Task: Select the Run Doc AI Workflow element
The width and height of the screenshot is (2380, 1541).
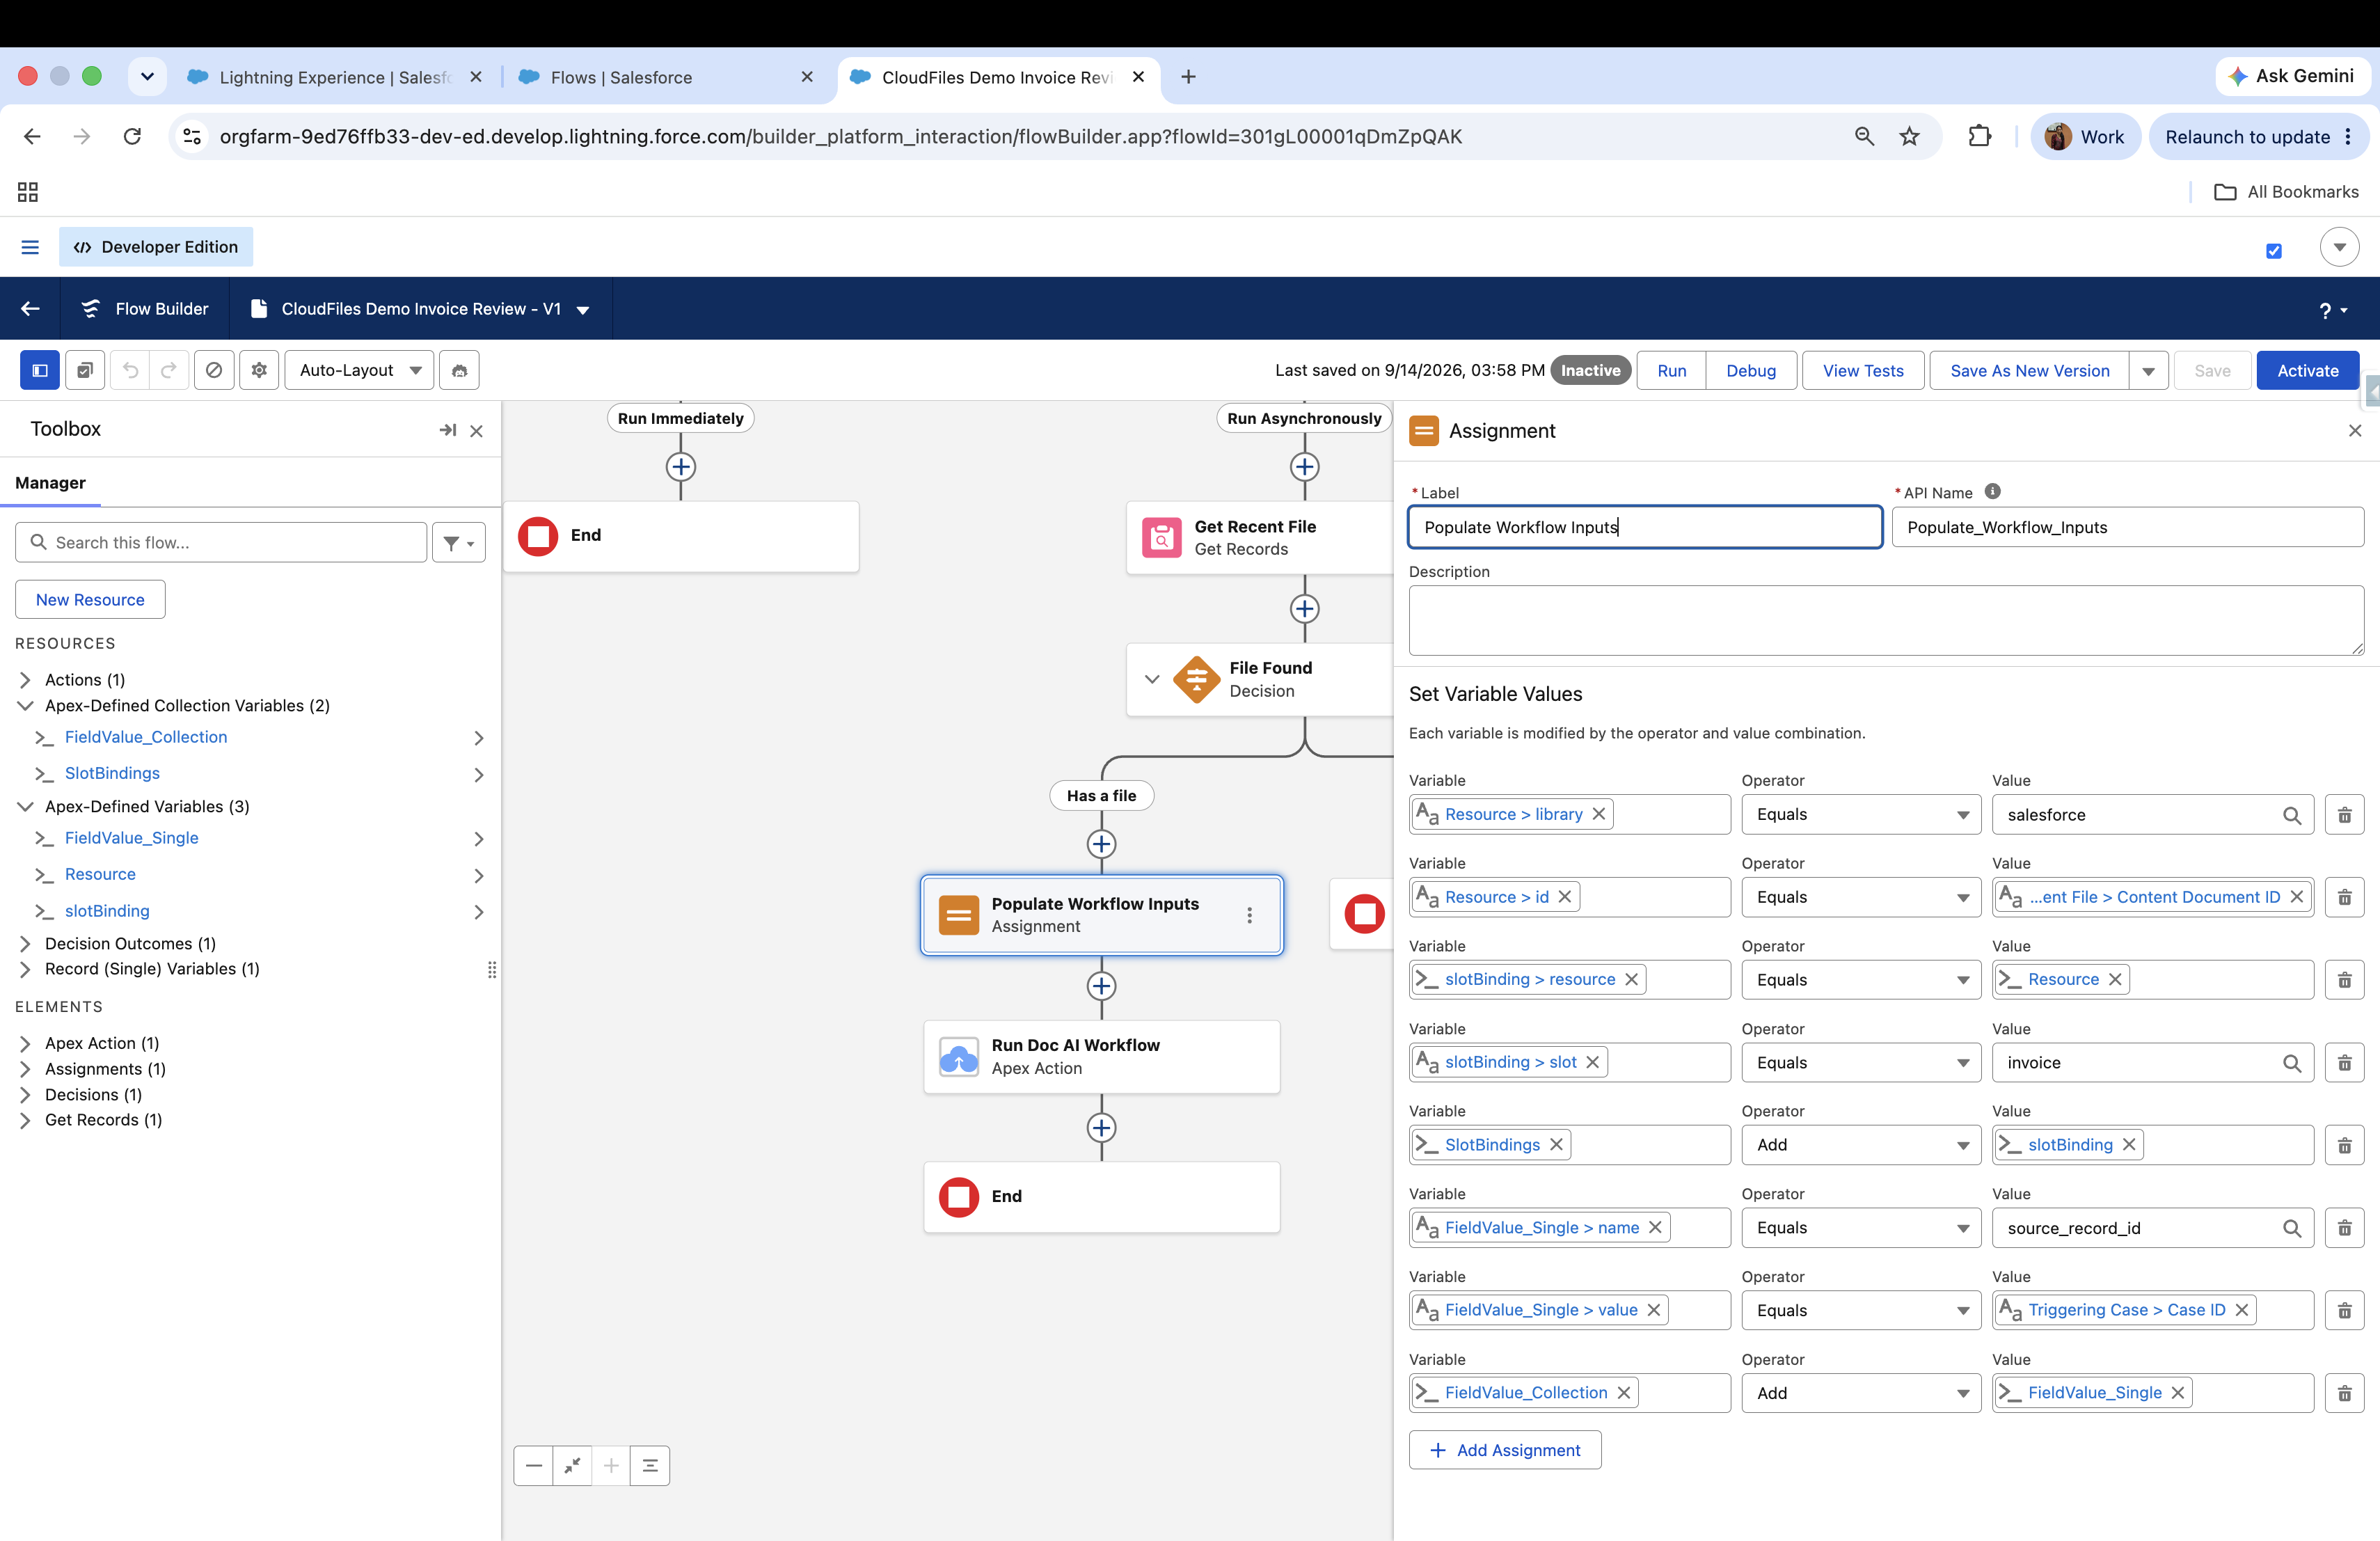Action: pyautogui.click(x=1101, y=1057)
